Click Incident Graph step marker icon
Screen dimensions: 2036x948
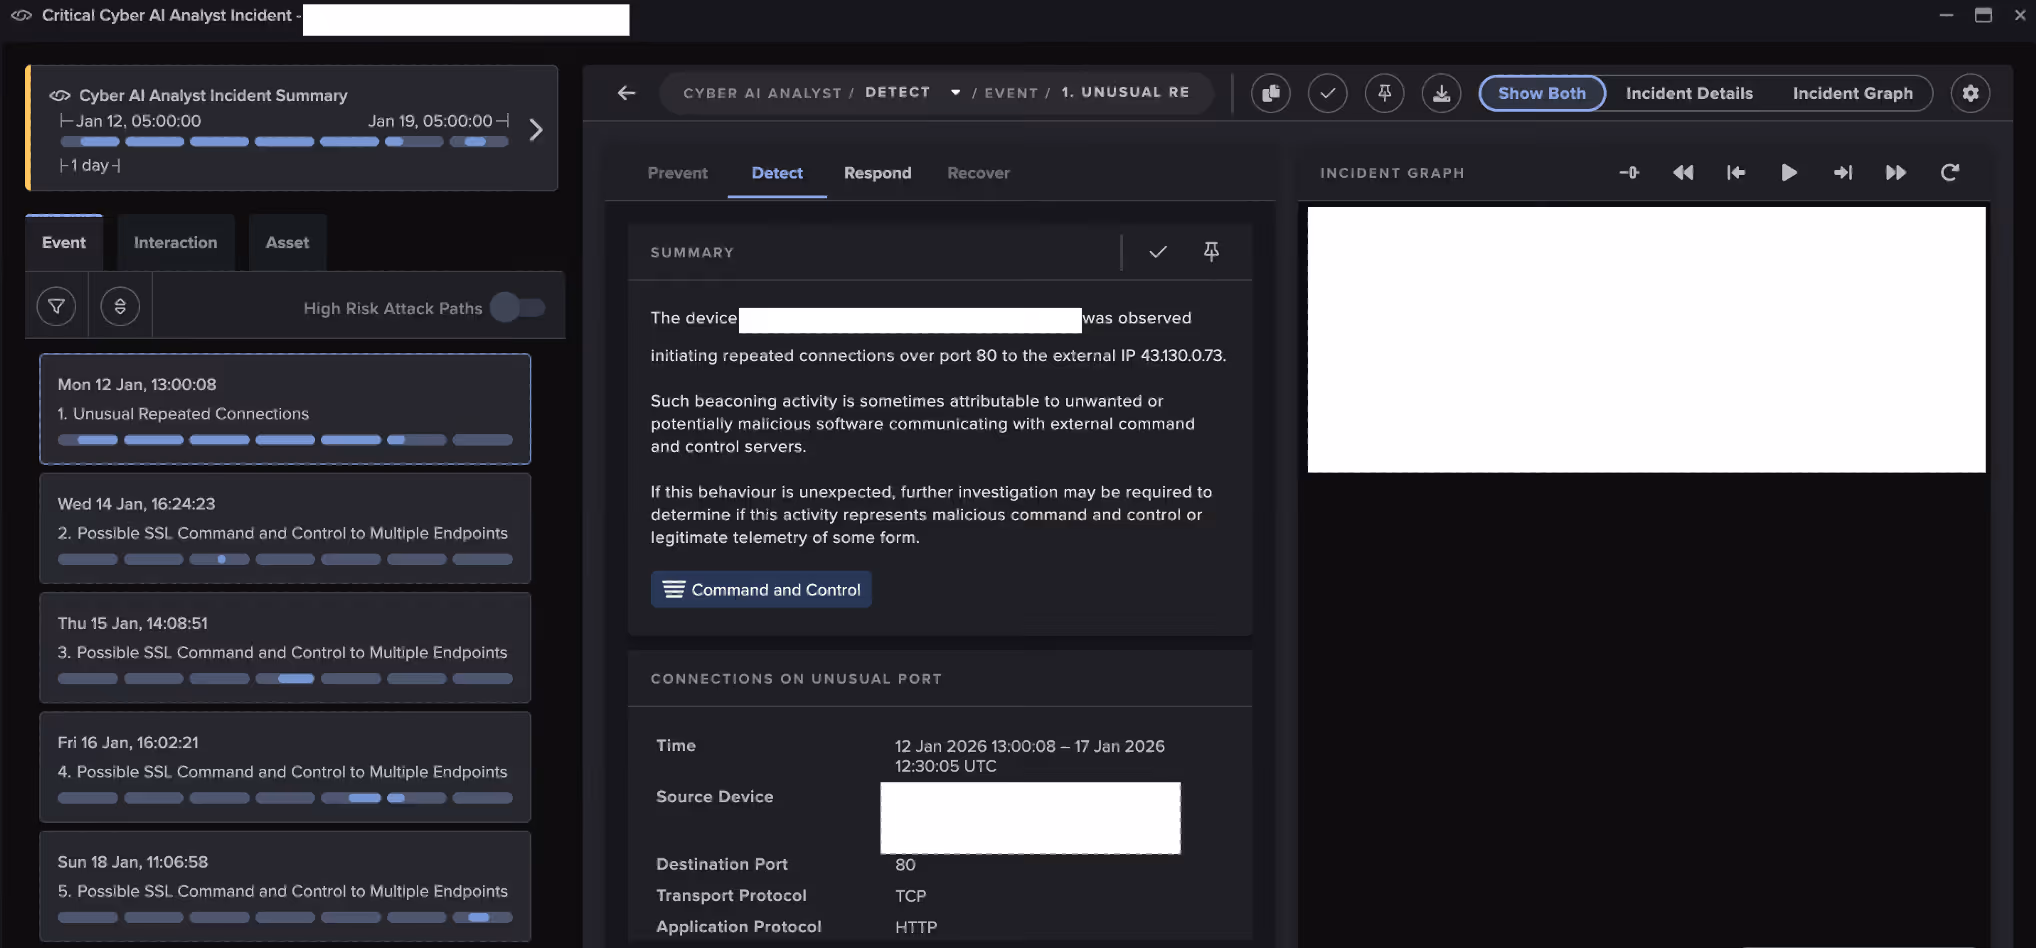click(x=1629, y=173)
